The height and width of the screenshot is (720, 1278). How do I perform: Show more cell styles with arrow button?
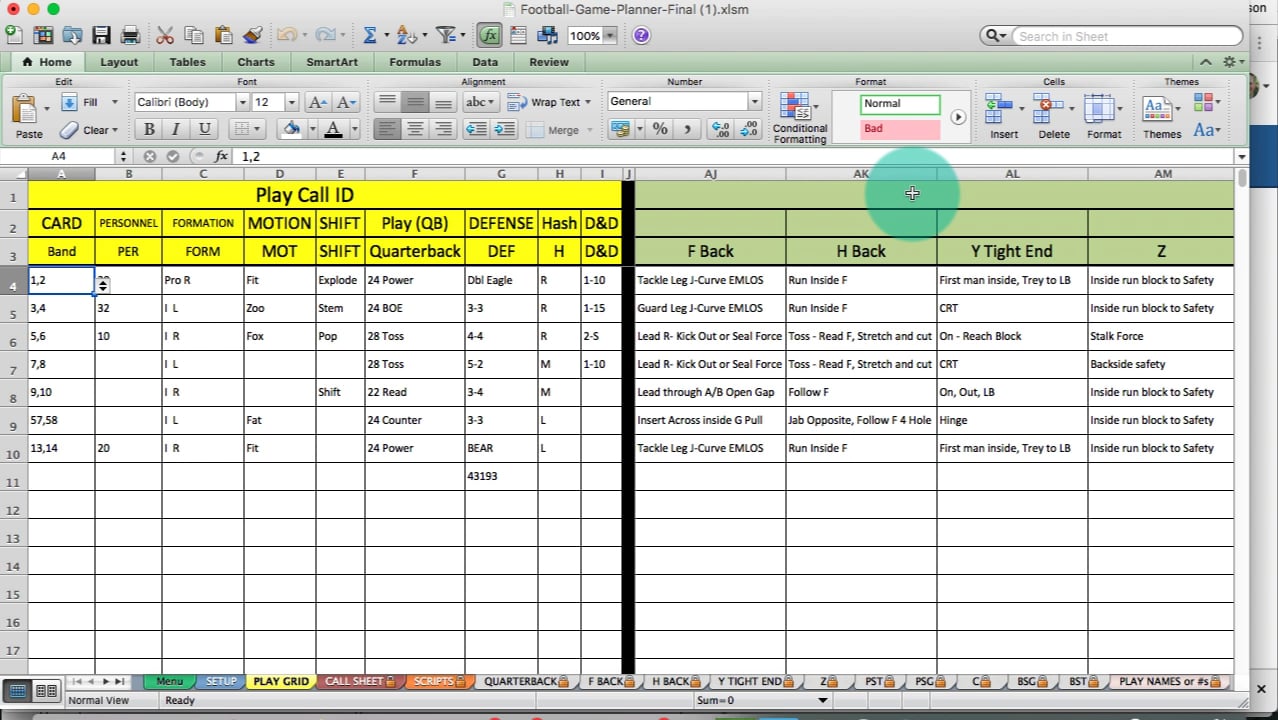958,117
